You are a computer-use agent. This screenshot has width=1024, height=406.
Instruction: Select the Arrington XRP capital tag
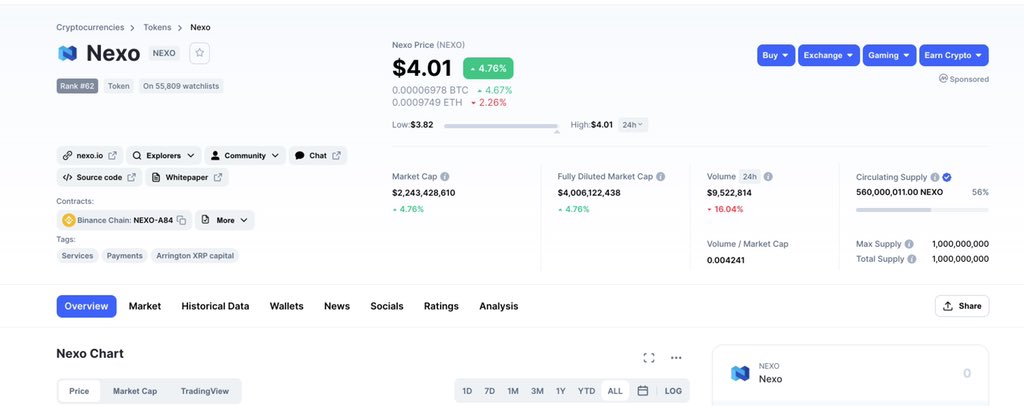point(195,255)
